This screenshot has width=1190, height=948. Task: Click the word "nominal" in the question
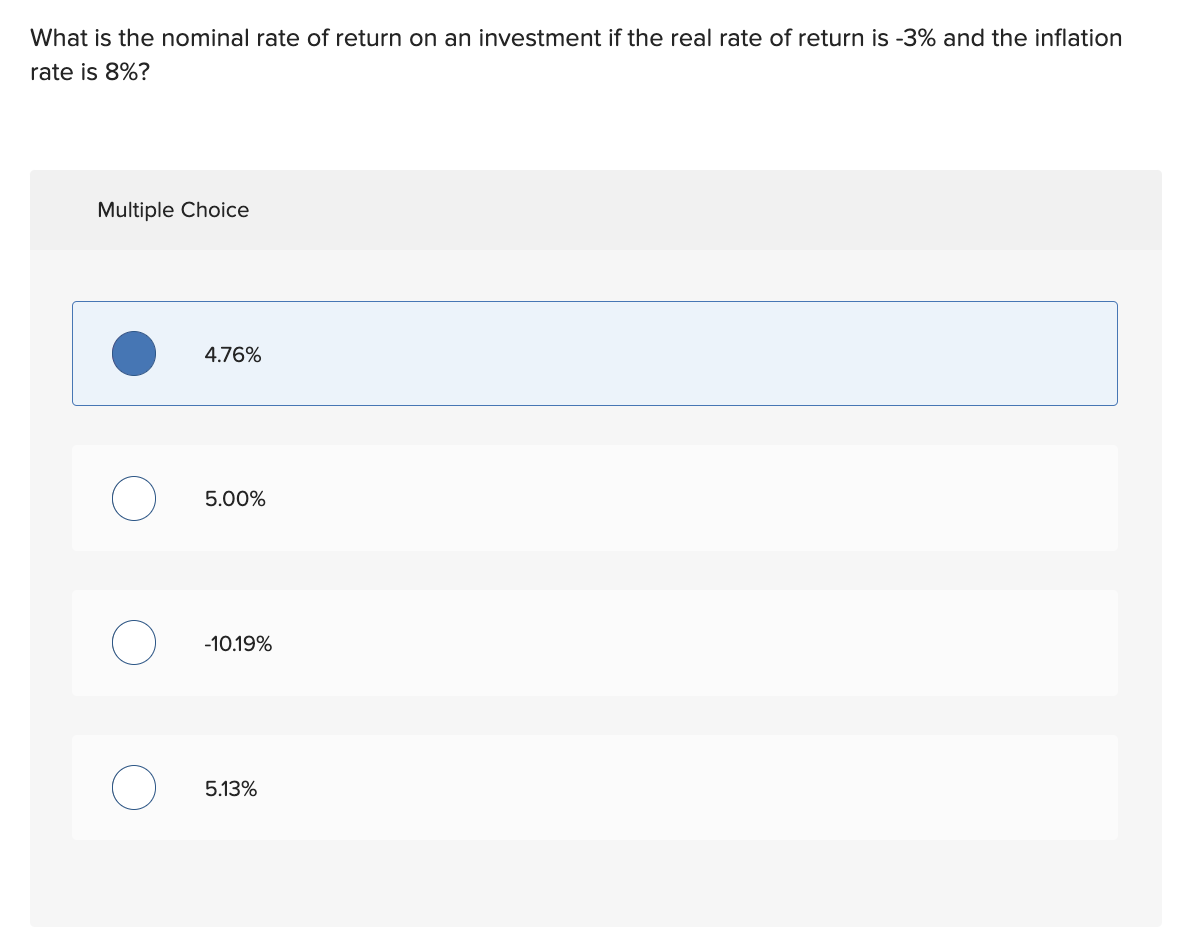[206, 38]
